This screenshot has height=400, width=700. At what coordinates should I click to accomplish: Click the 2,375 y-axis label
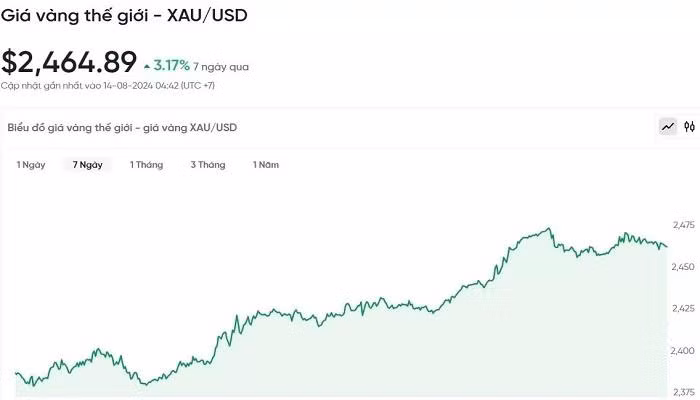point(684,392)
